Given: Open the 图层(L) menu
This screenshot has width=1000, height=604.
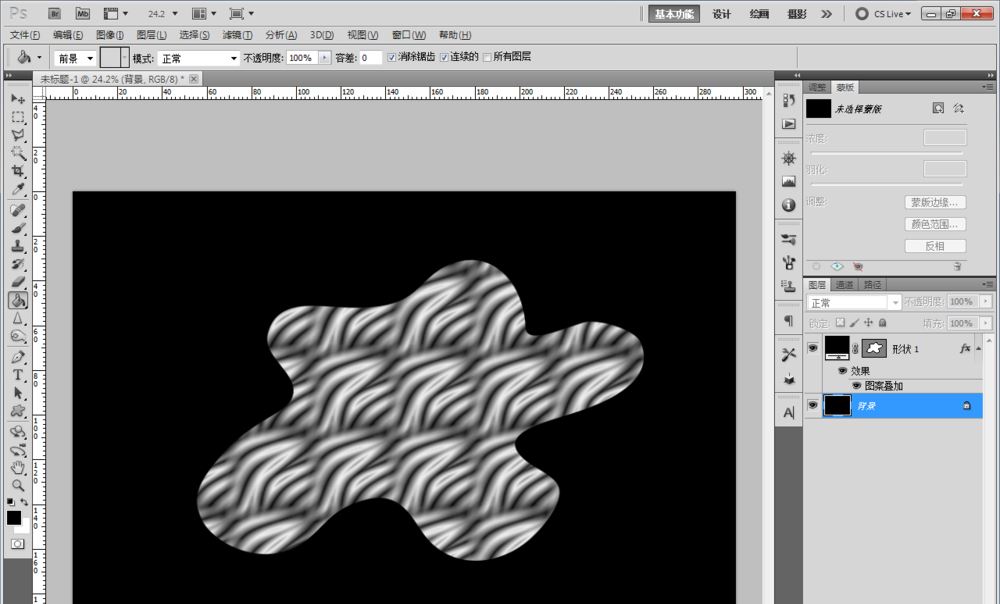Looking at the screenshot, I should [151, 35].
